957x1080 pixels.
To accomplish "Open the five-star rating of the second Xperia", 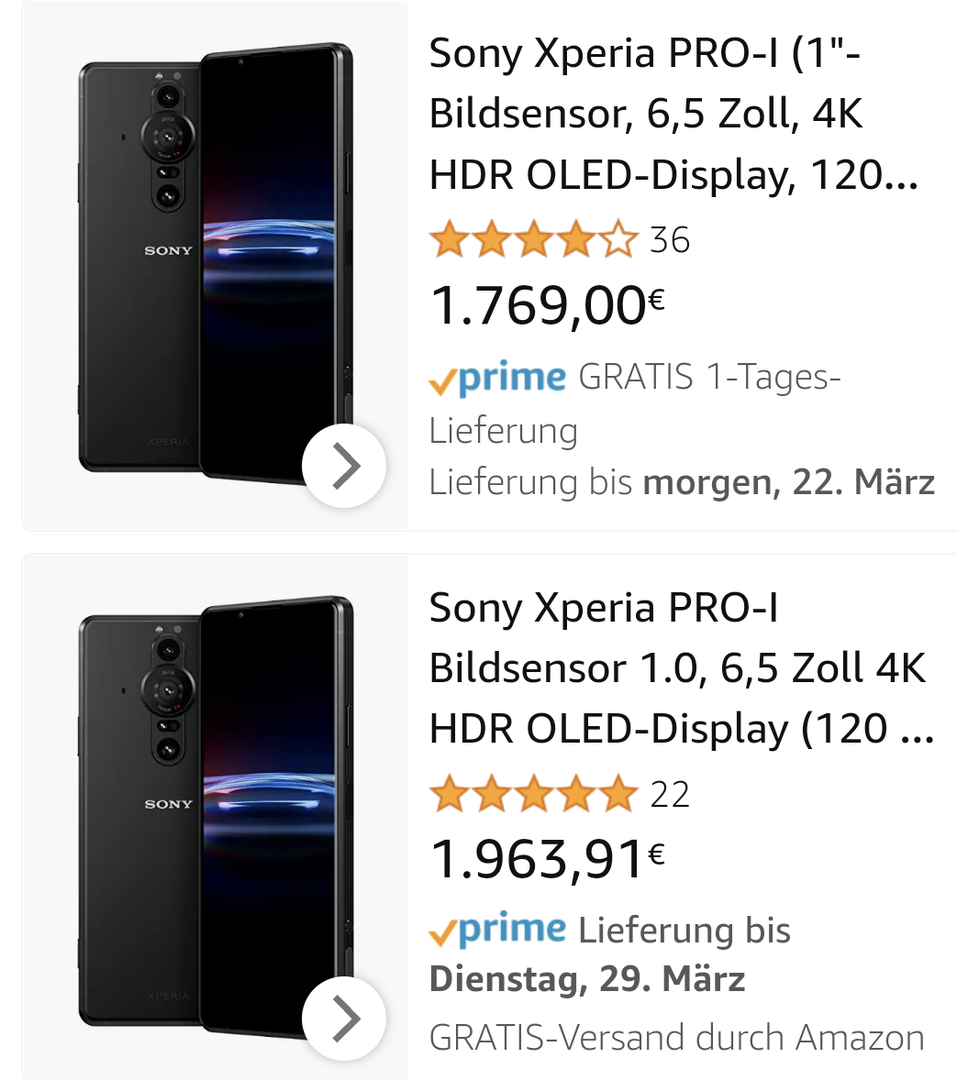I will [533, 794].
